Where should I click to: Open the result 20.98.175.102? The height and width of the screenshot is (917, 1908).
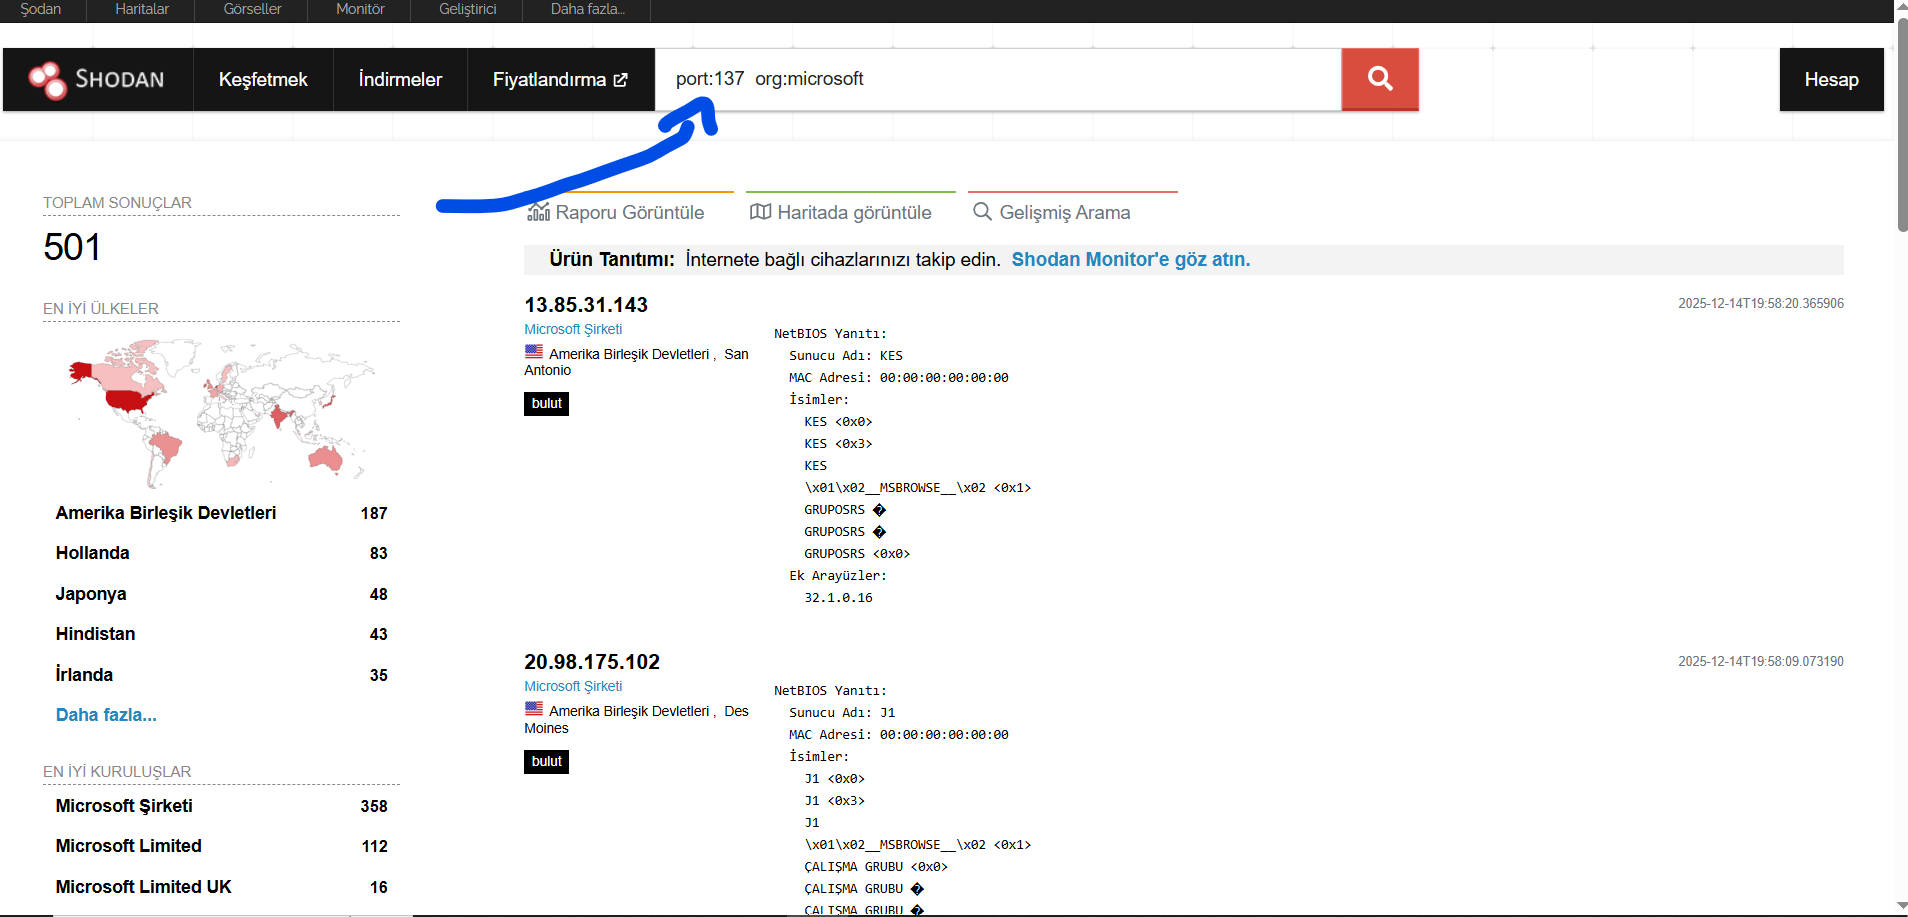click(x=592, y=662)
